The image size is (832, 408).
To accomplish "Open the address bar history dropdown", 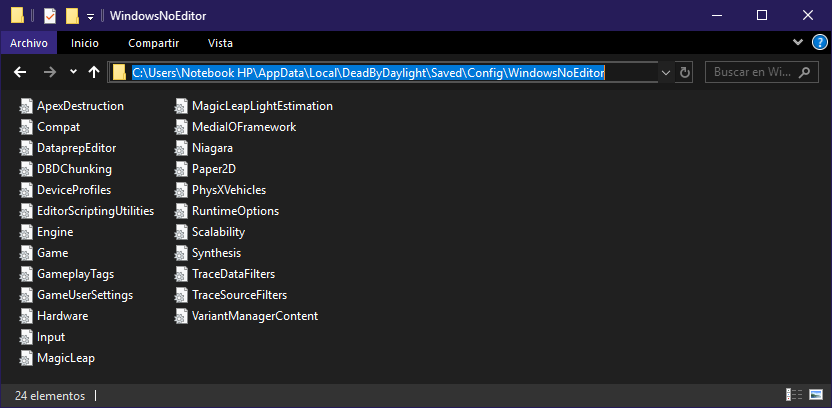I will 666,72.
